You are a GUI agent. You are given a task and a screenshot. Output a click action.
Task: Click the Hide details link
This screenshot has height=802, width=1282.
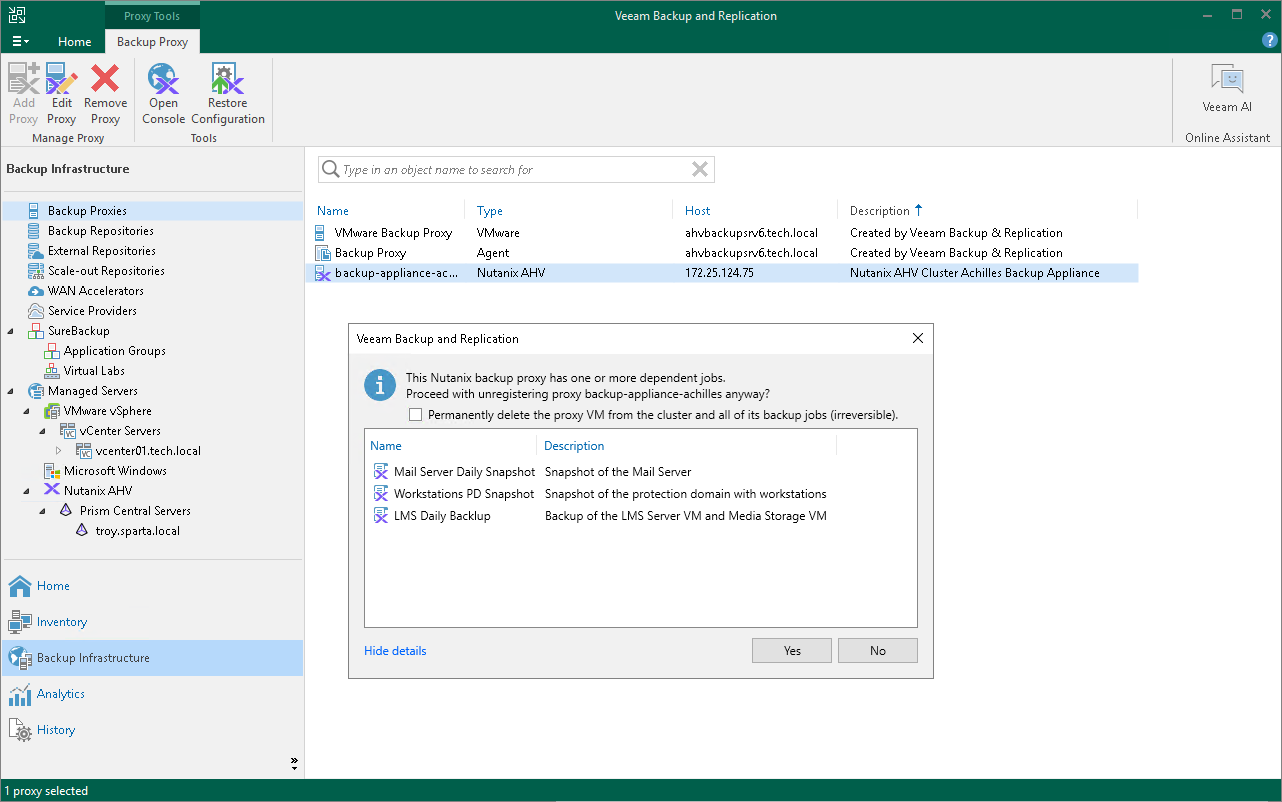(395, 651)
